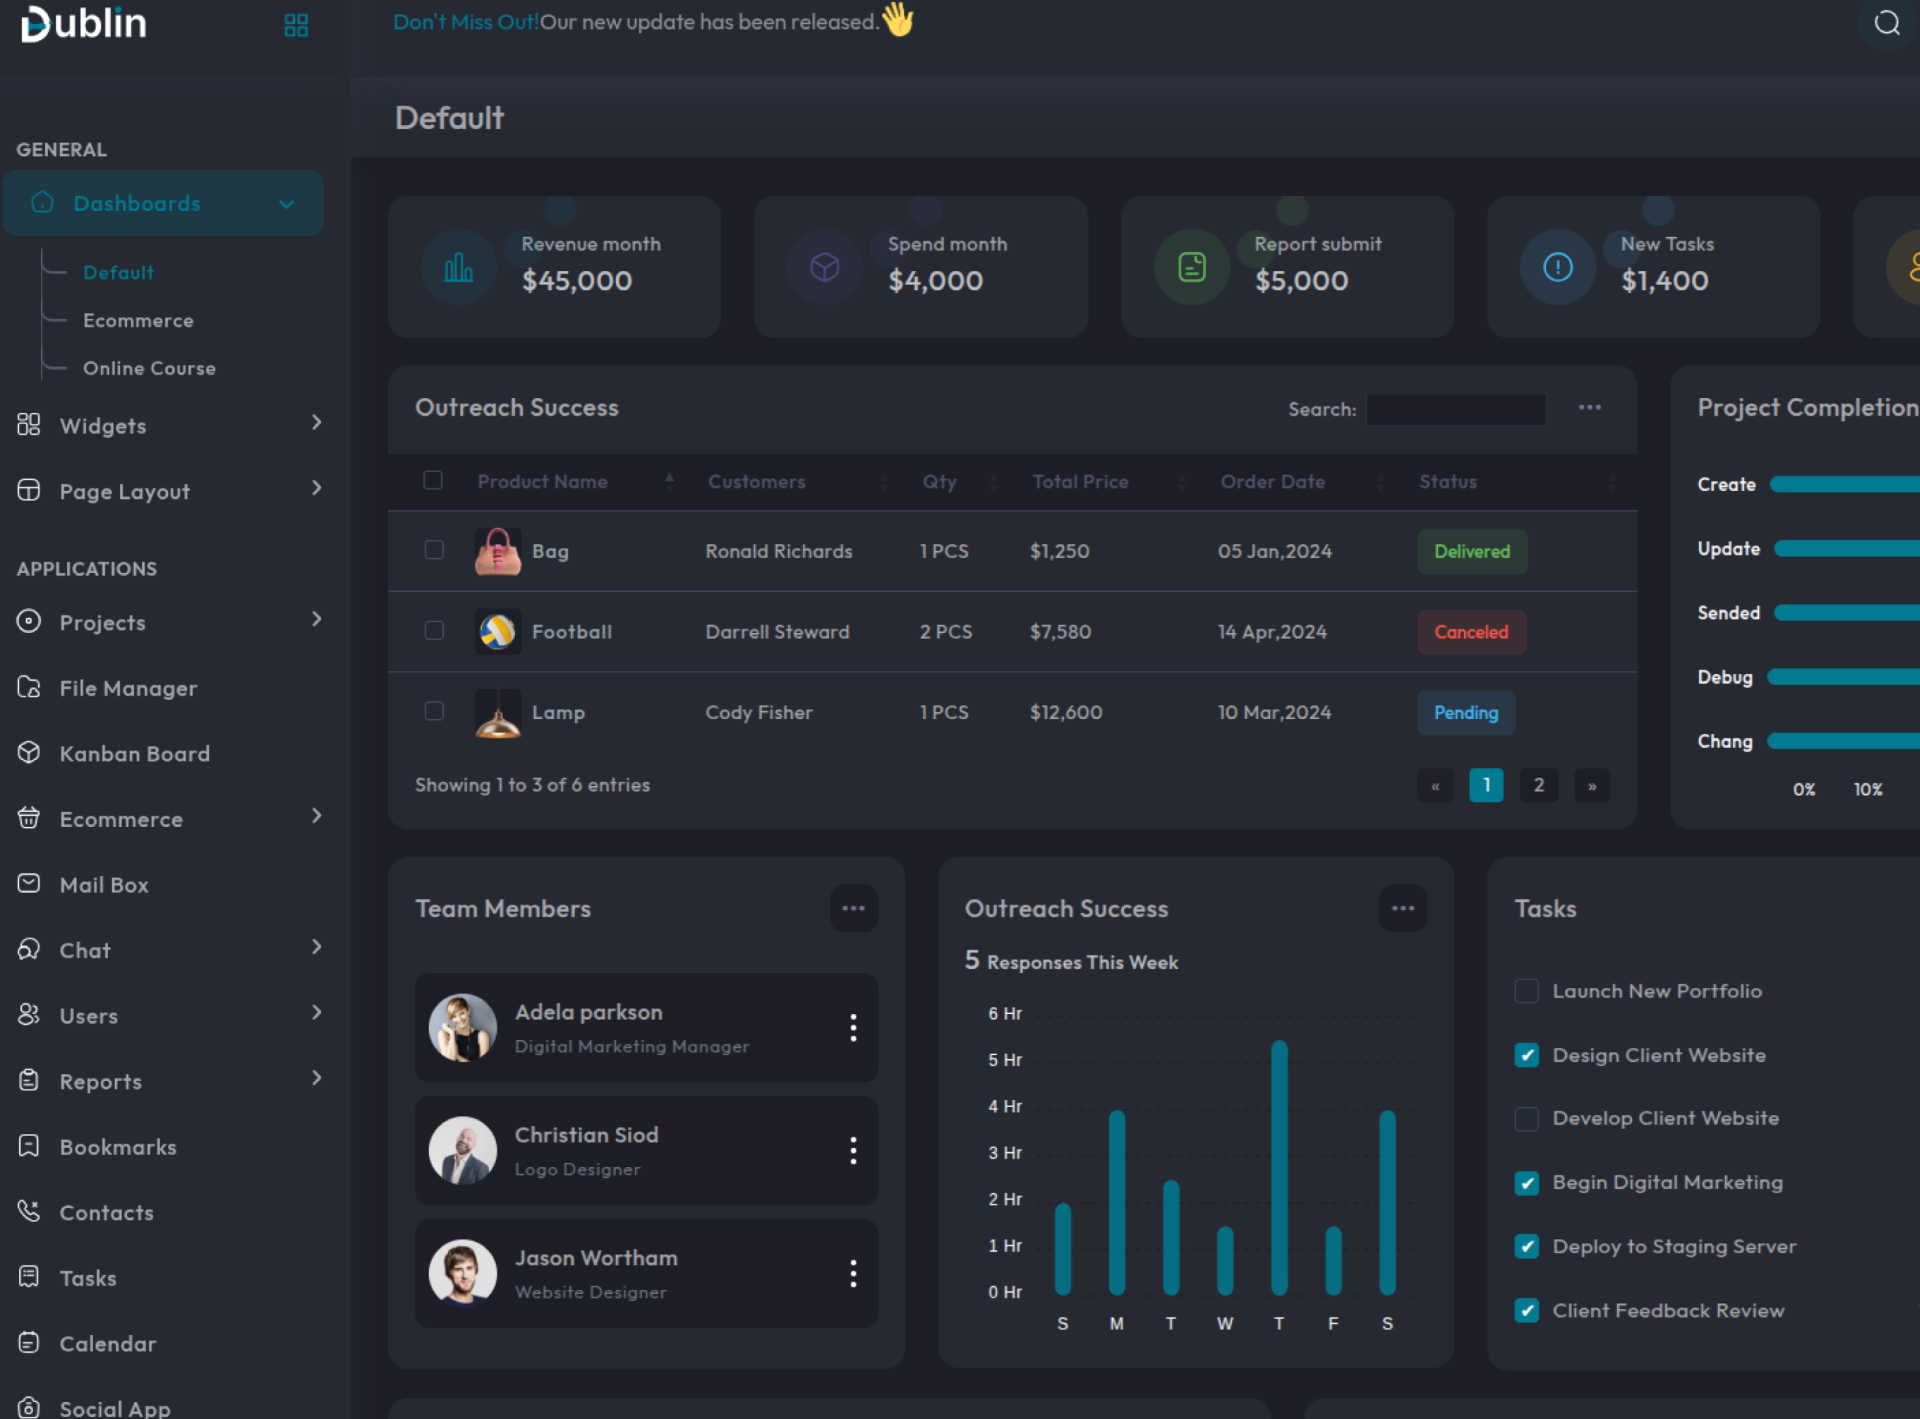The width and height of the screenshot is (1920, 1419).
Task: Open Ecommerce dashboard submenu item
Action: pos(138,321)
